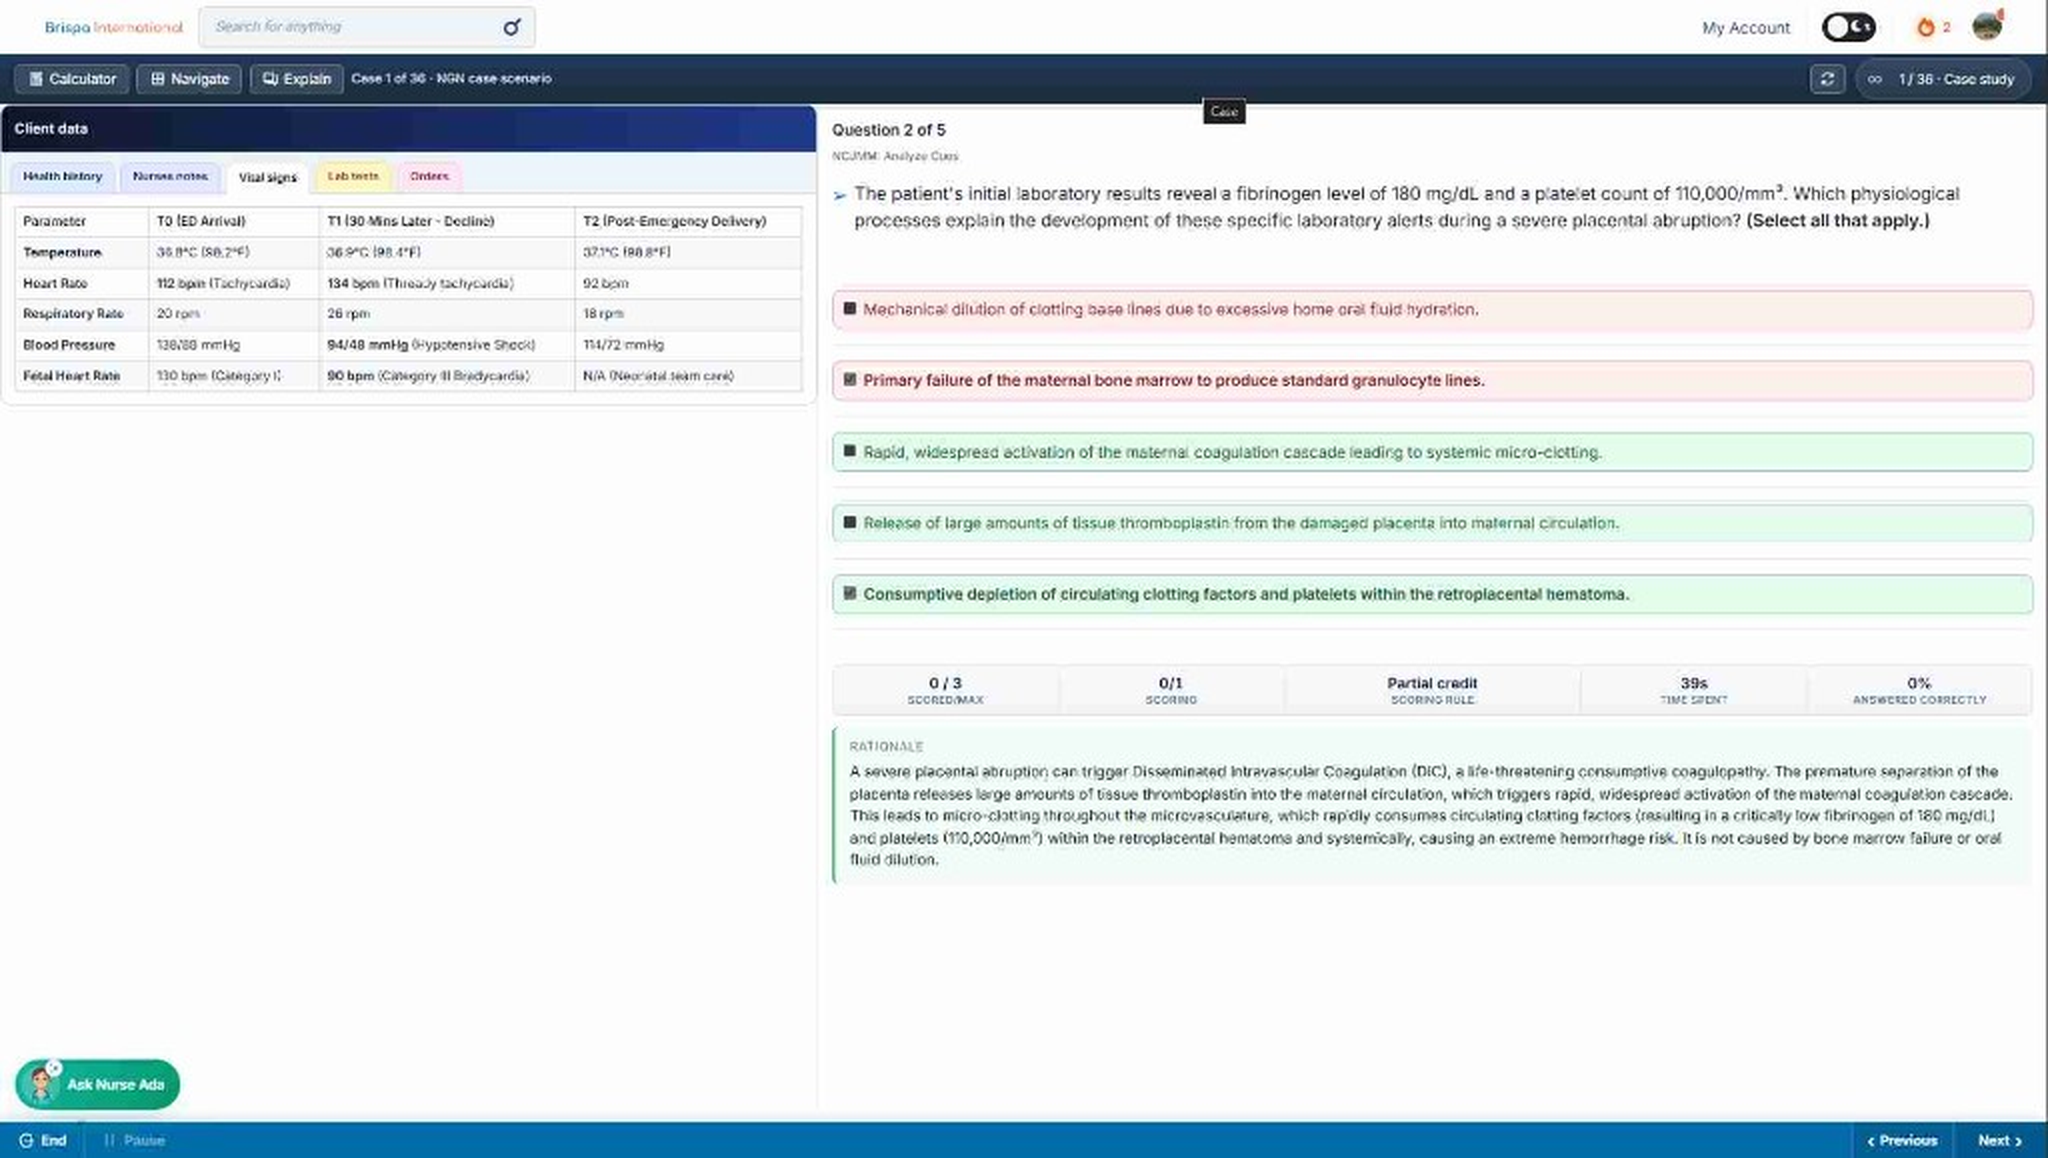The image size is (2048, 1158).
Task: Check the tissue thromboplastin release checkbox
Action: (850, 522)
